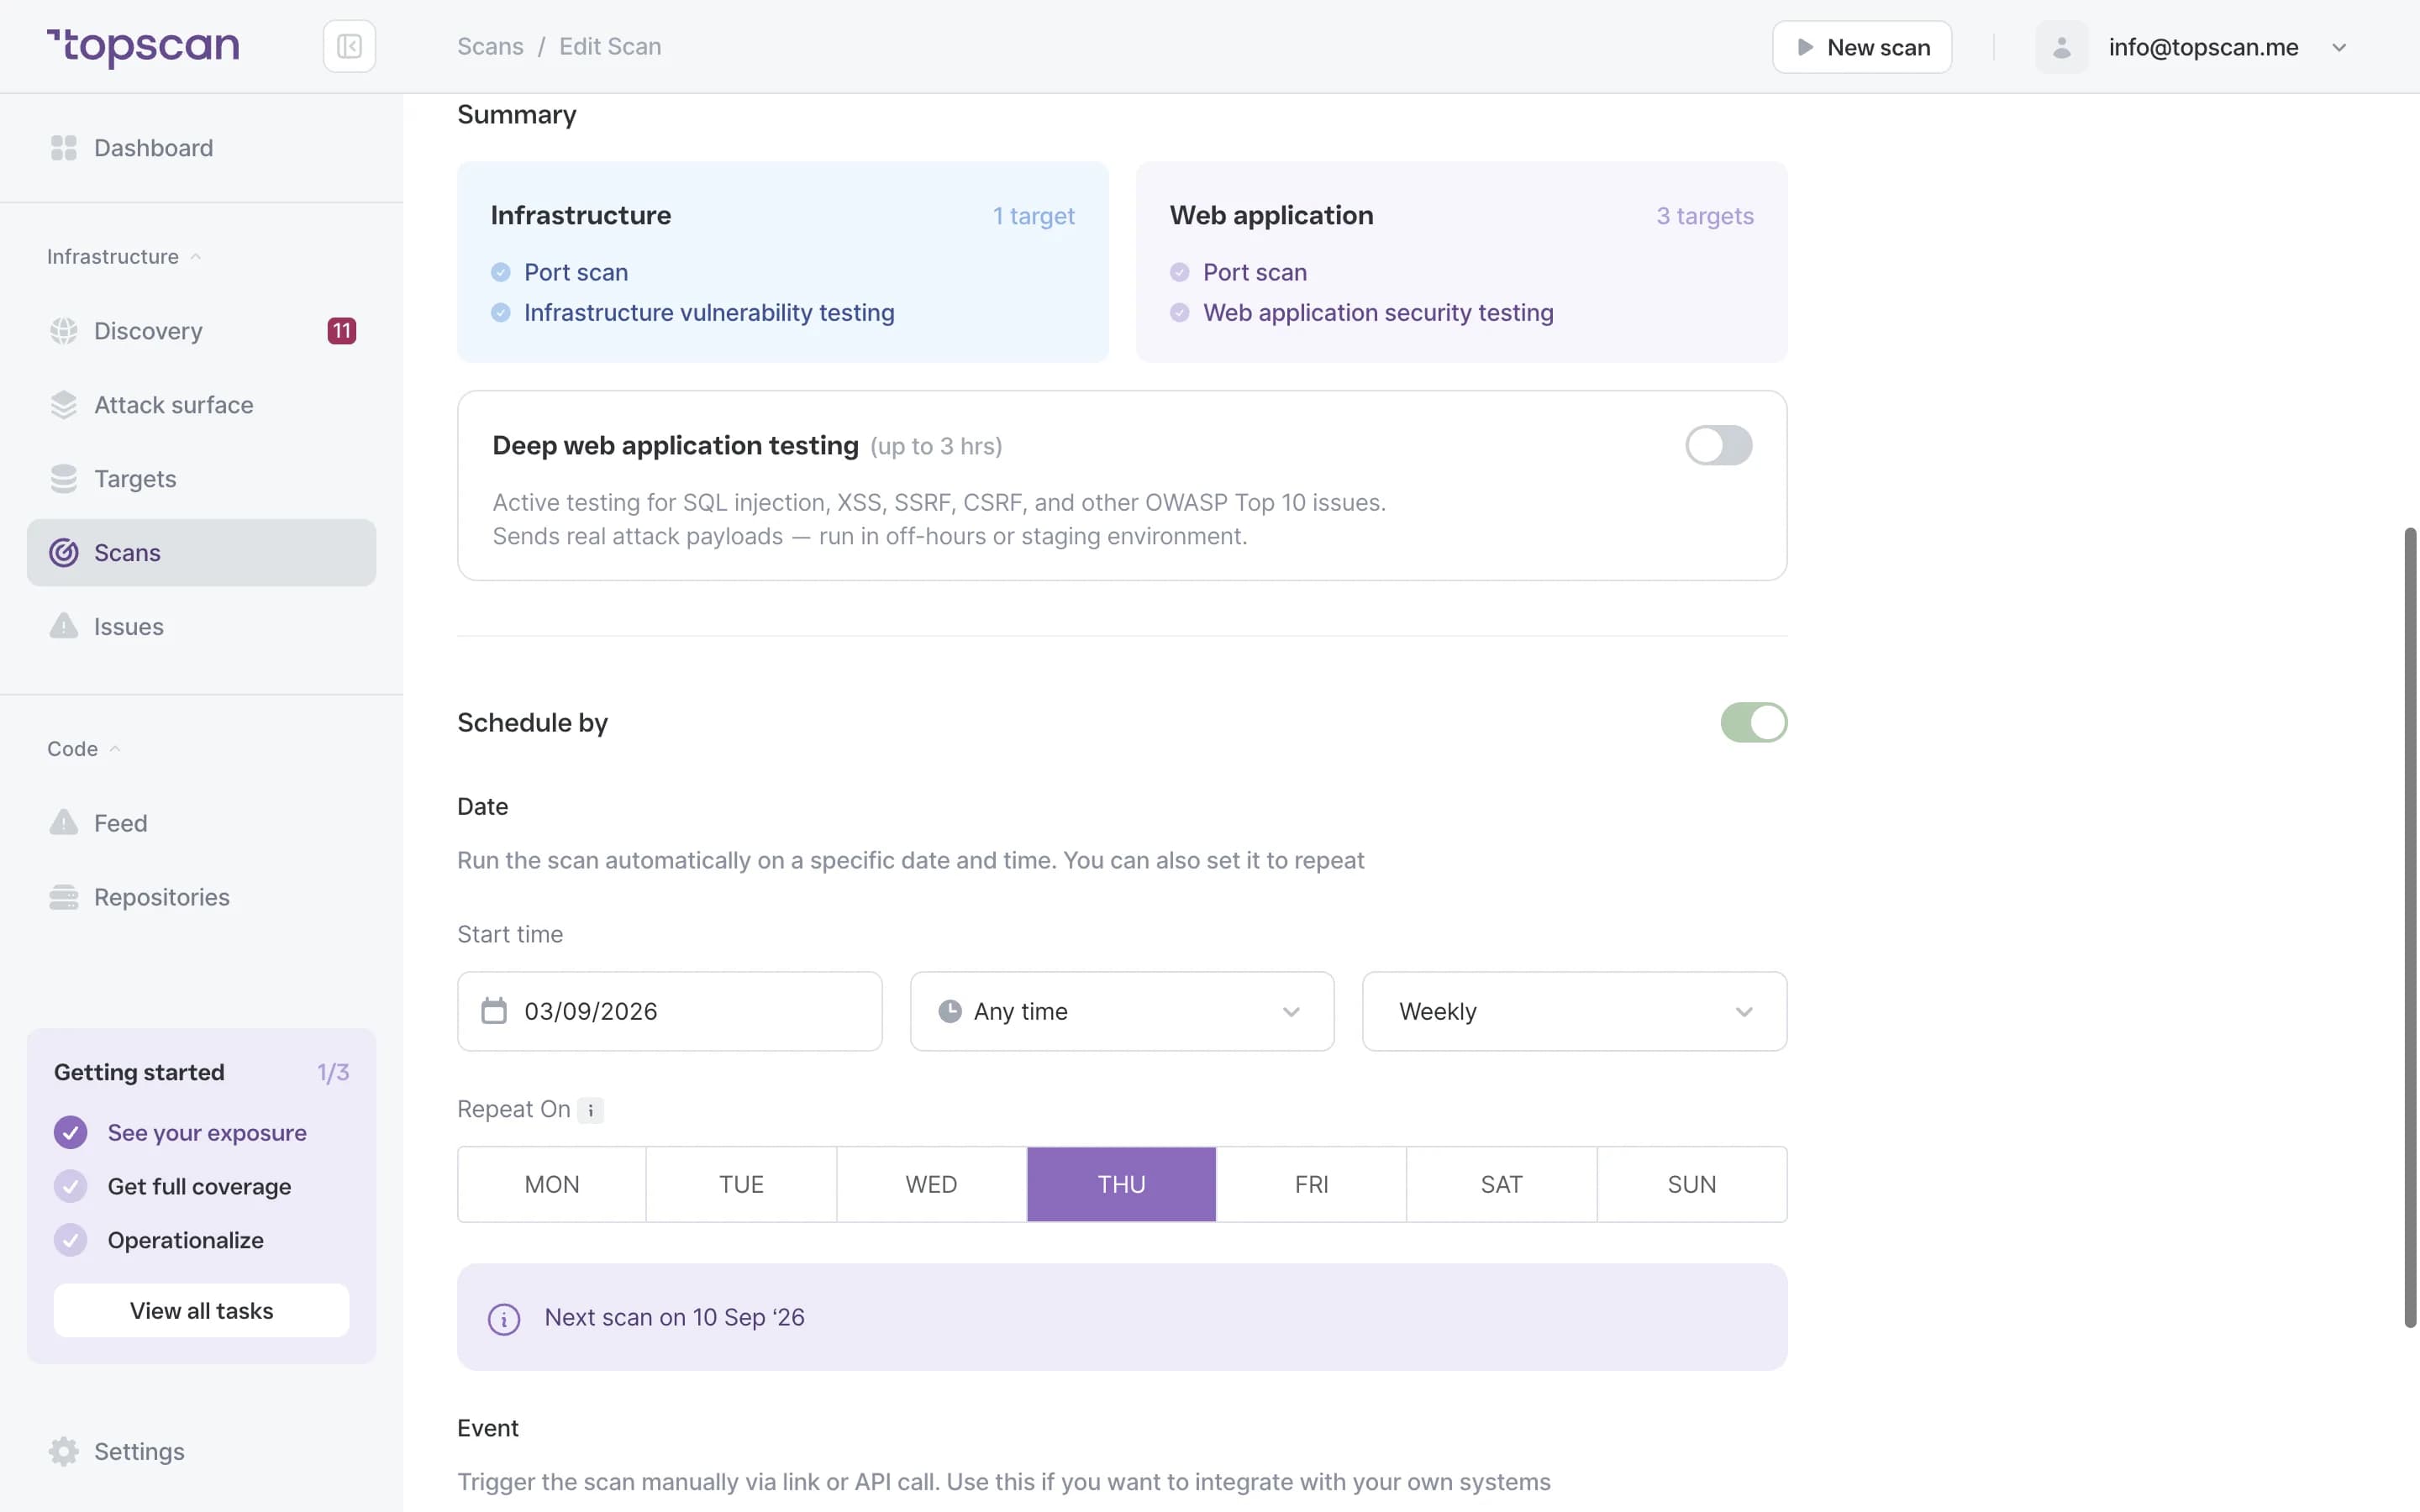The height and width of the screenshot is (1512, 2420).
Task: Click the 1 target label
Action: coord(1033,216)
